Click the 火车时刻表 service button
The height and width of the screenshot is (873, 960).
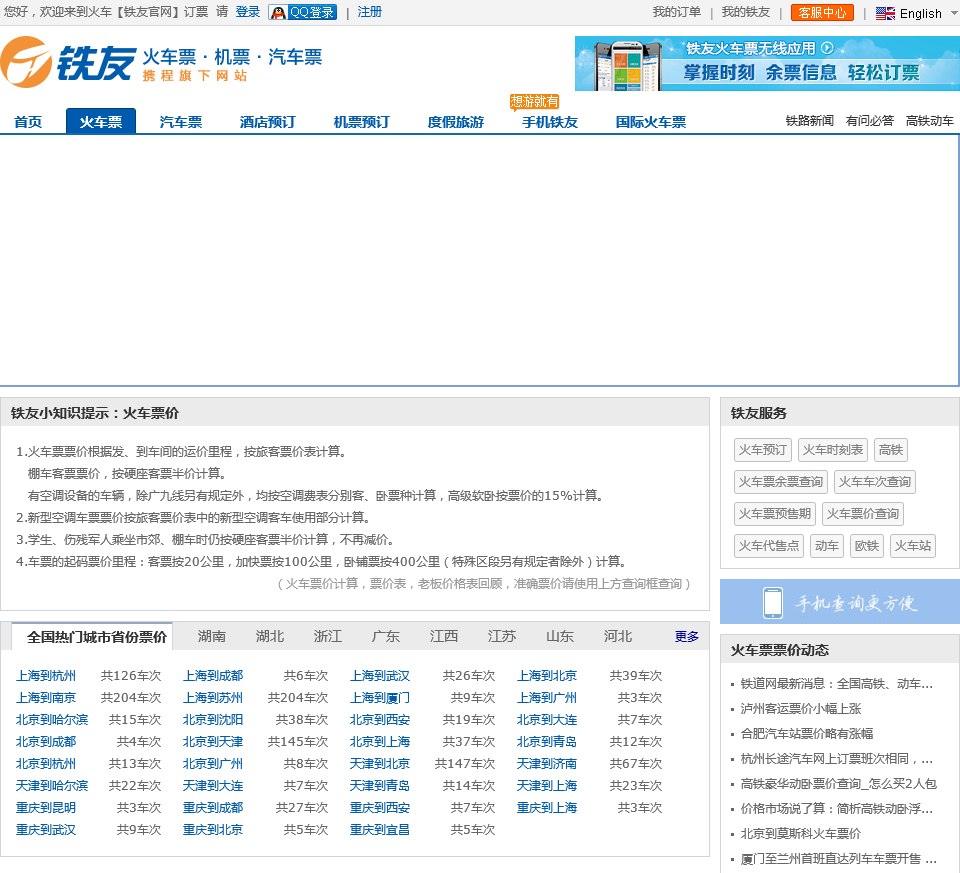833,450
